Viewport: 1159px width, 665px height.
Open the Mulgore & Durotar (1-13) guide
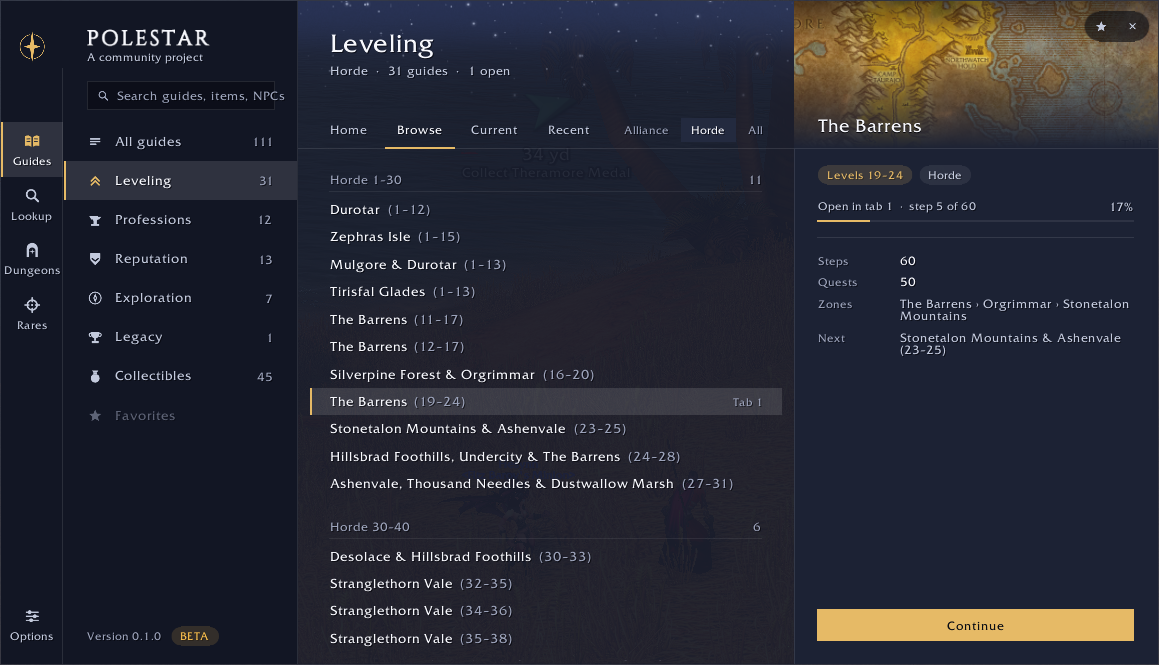(x=545, y=265)
